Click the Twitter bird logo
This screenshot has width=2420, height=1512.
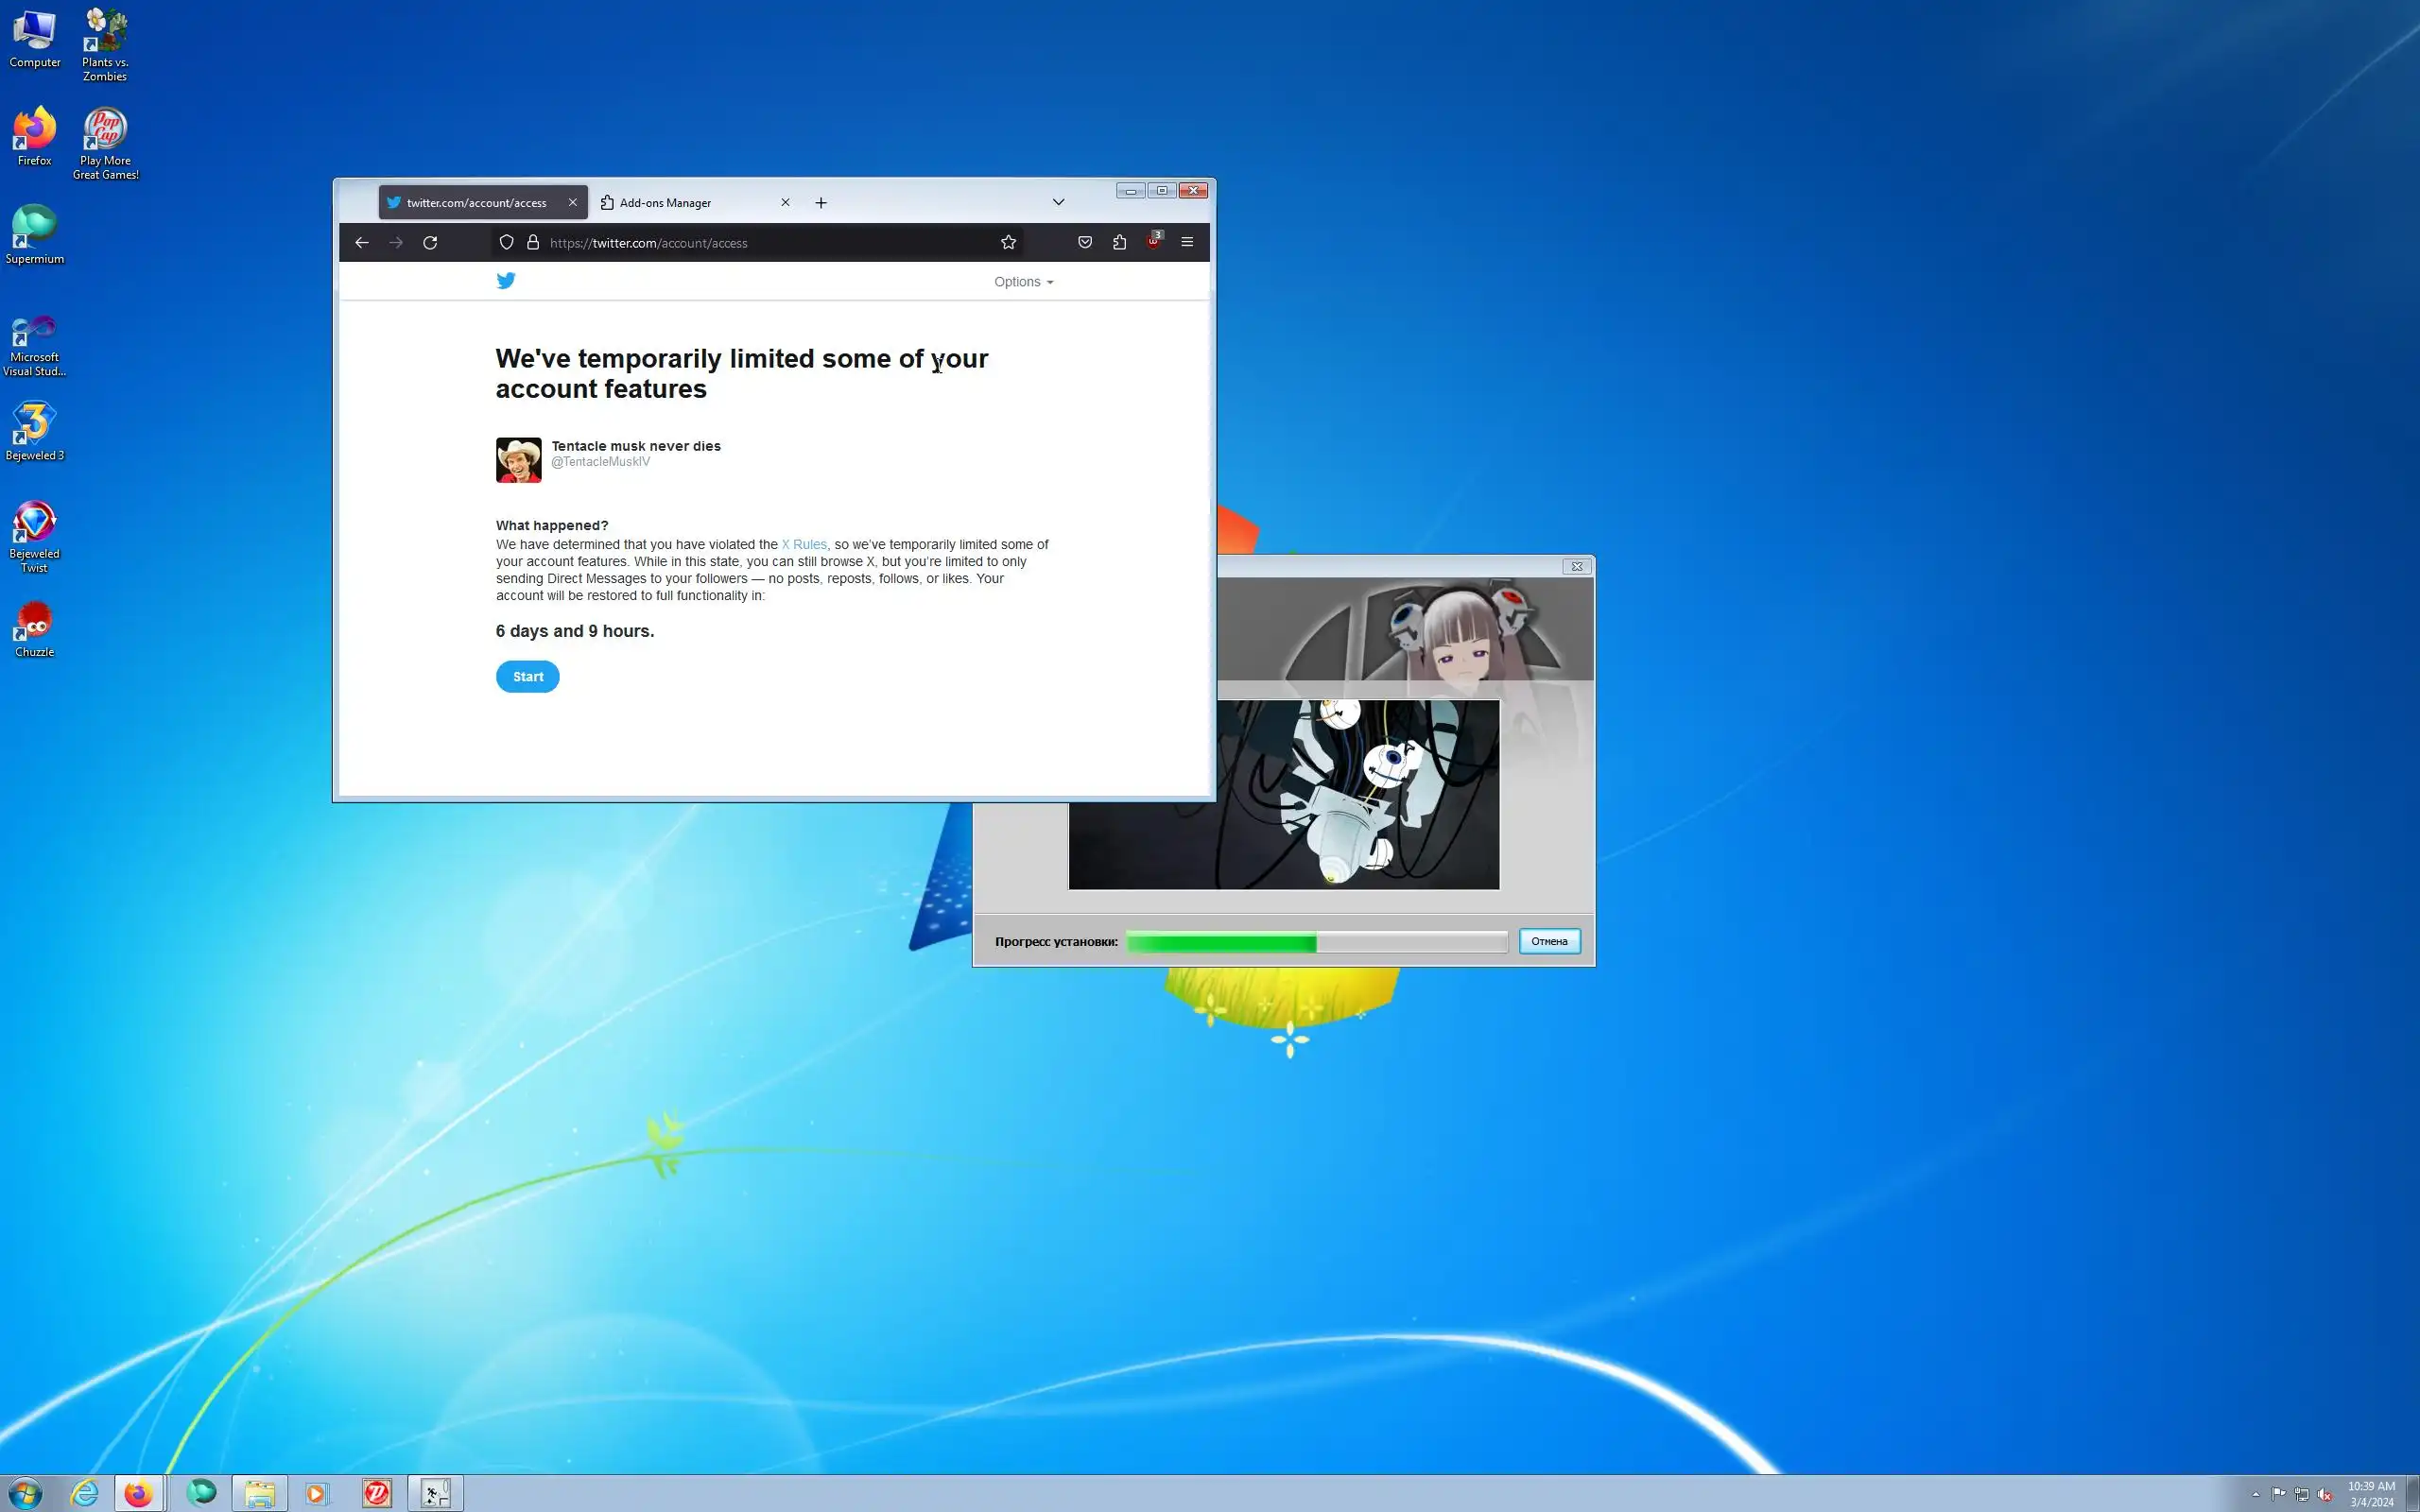click(x=506, y=281)
